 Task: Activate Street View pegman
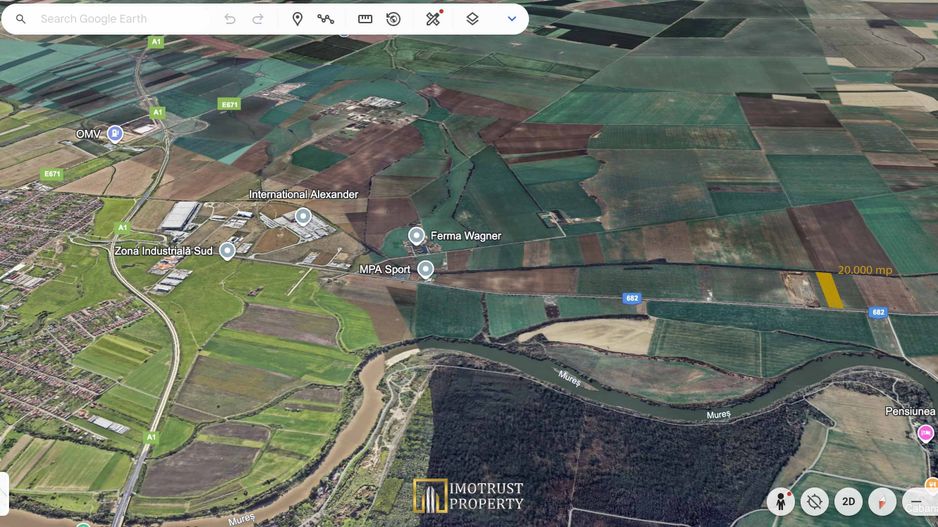780,501
